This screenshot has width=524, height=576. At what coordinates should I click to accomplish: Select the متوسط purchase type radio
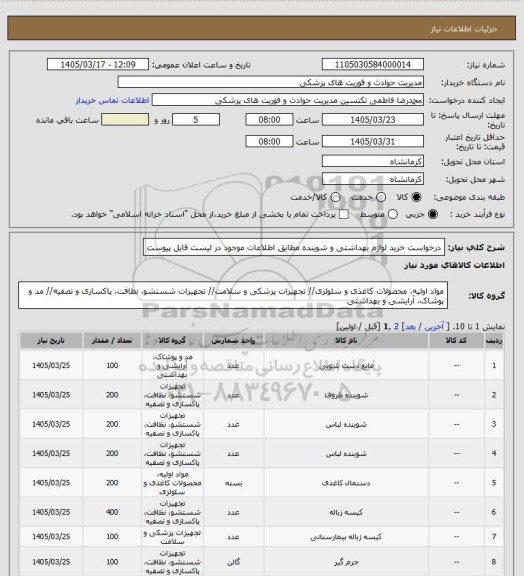point(392,214)
